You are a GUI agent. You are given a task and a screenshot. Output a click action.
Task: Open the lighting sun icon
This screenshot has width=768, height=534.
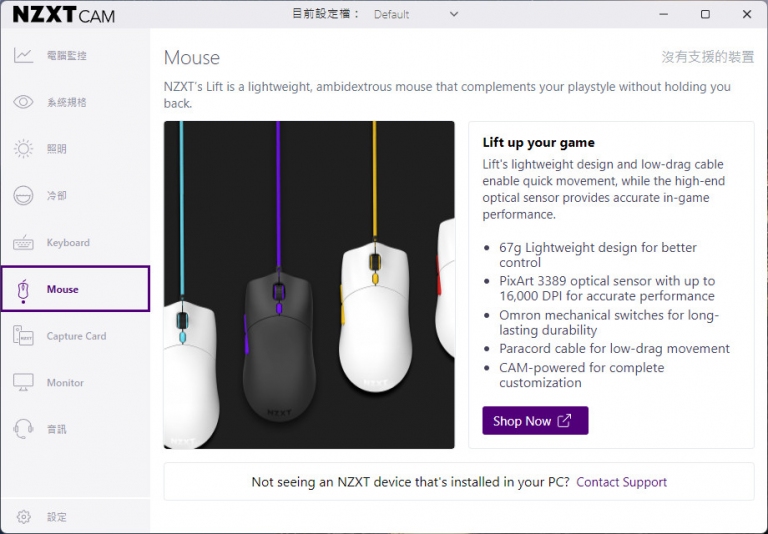click(23, 148)
